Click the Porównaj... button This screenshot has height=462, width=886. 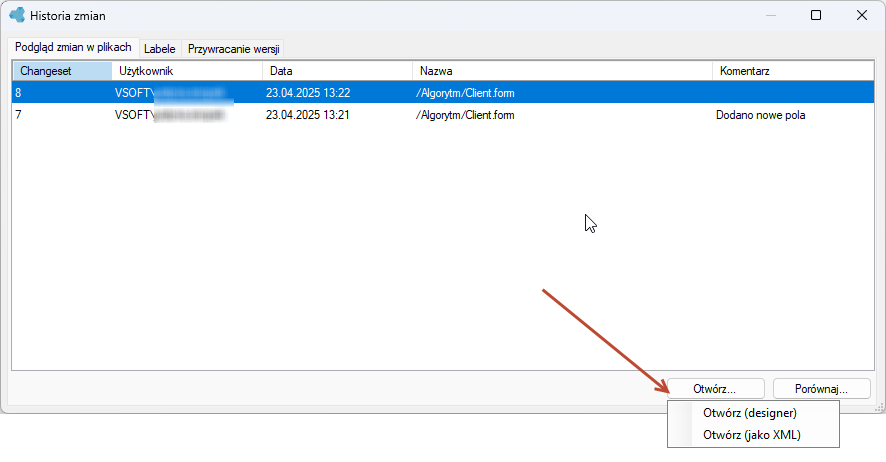pos(821,389)
